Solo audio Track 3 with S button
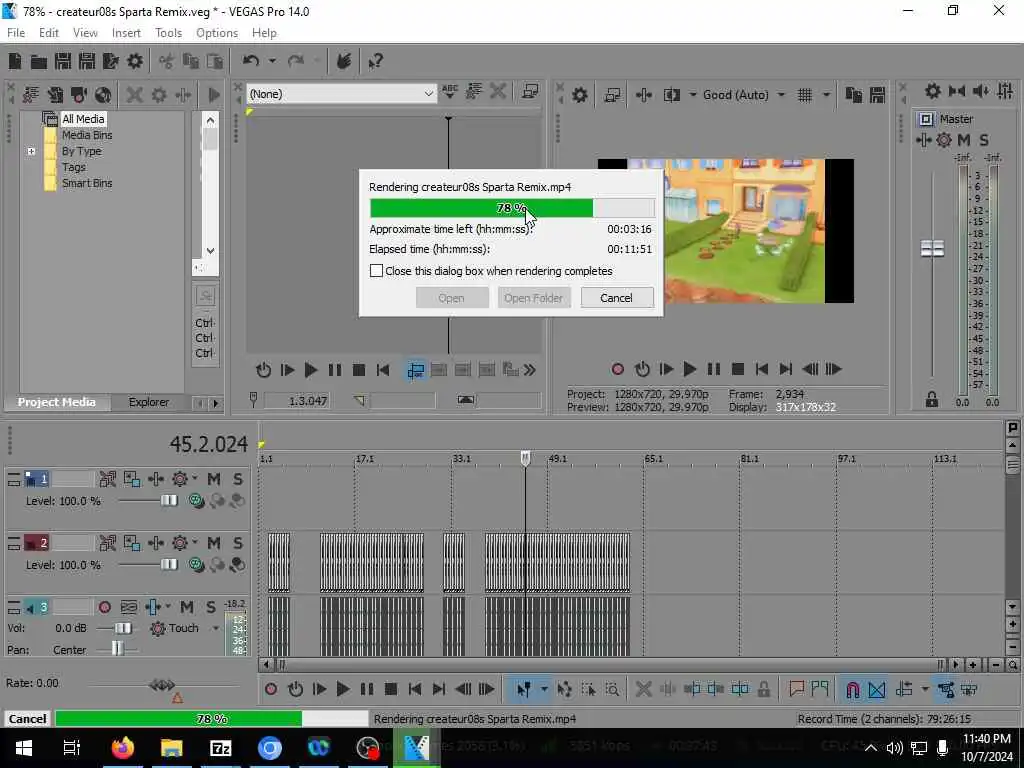Screen dimensions: 1024x768 [x=211, y=608]
